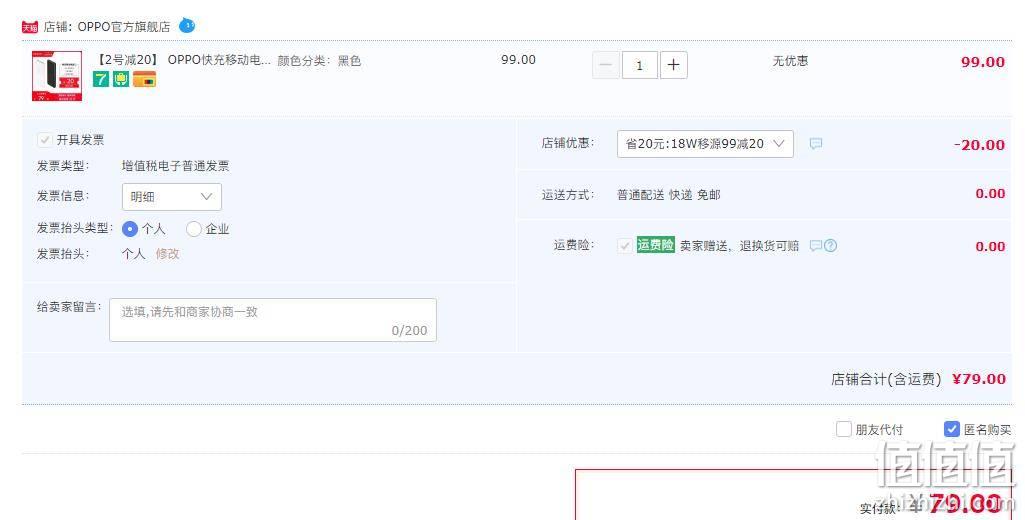Click the comment icon beside 退换货可赔
Viewport: 1025px width, 520px height.
(815, 246)
